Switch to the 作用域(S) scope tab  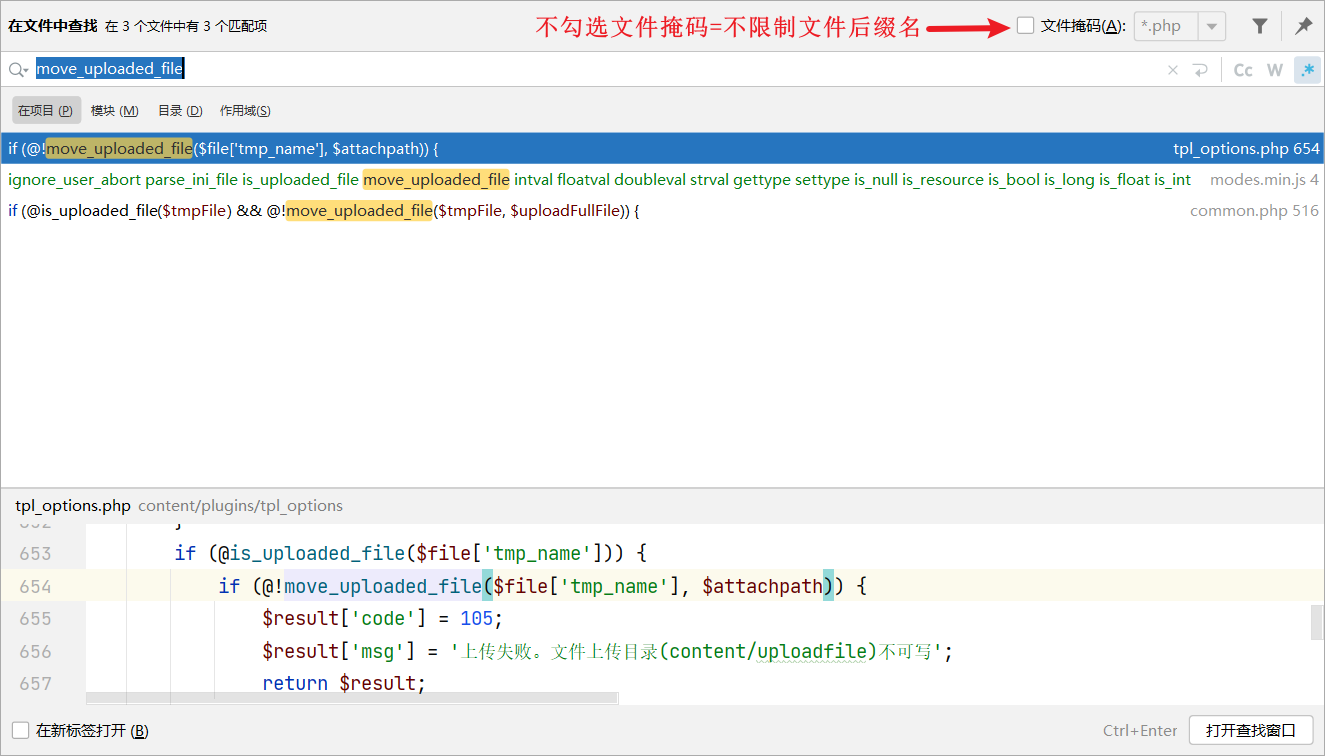tap(245, 111)
